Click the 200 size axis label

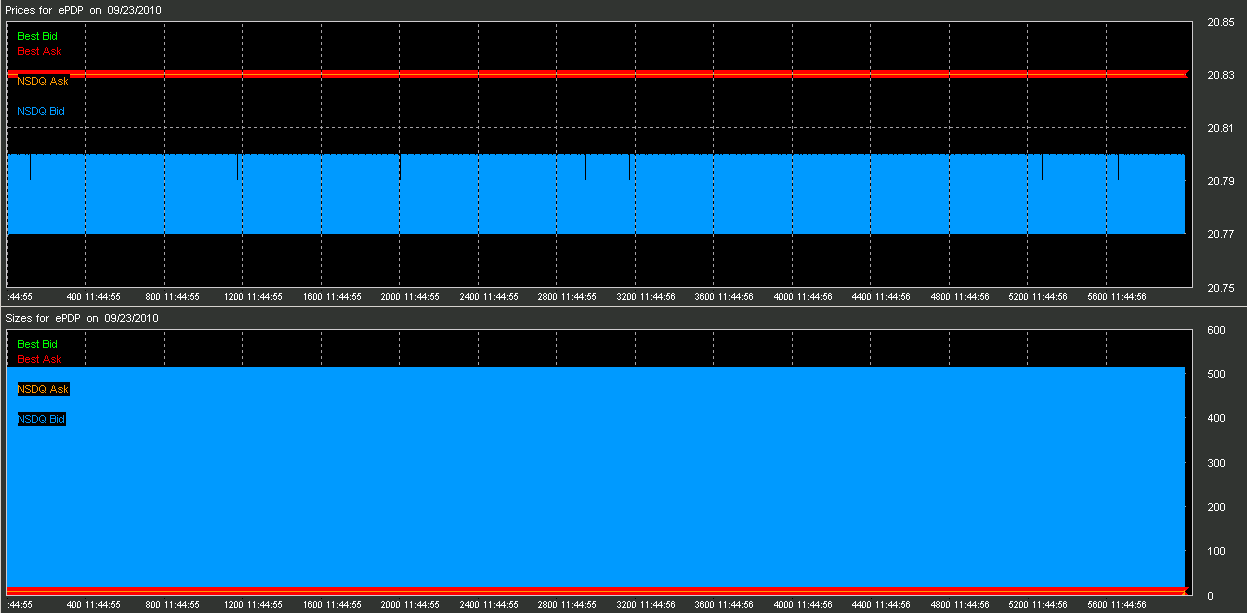(x=1216, y=507)
